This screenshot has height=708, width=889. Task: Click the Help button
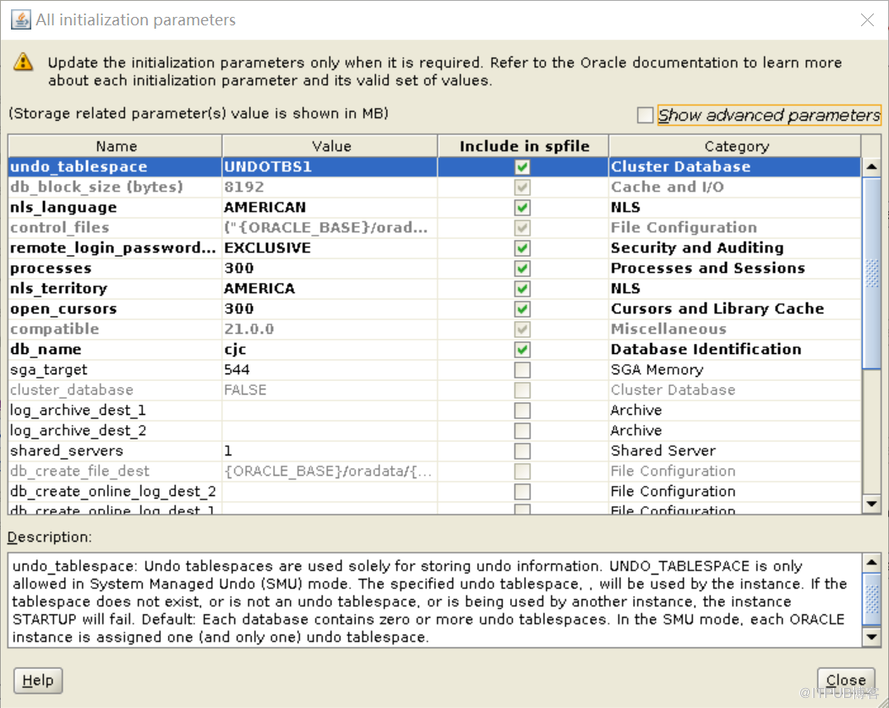[x=38, y=680]
